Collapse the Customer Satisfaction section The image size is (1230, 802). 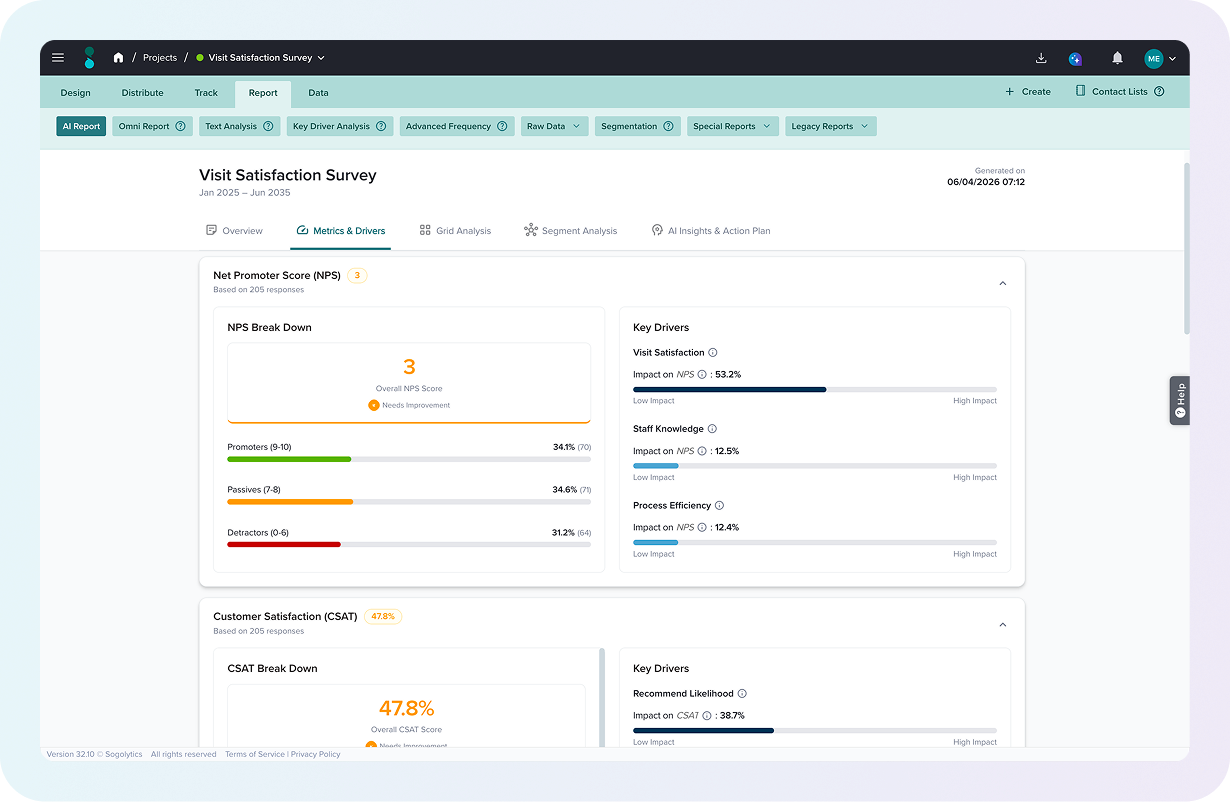click(1003, 625)
